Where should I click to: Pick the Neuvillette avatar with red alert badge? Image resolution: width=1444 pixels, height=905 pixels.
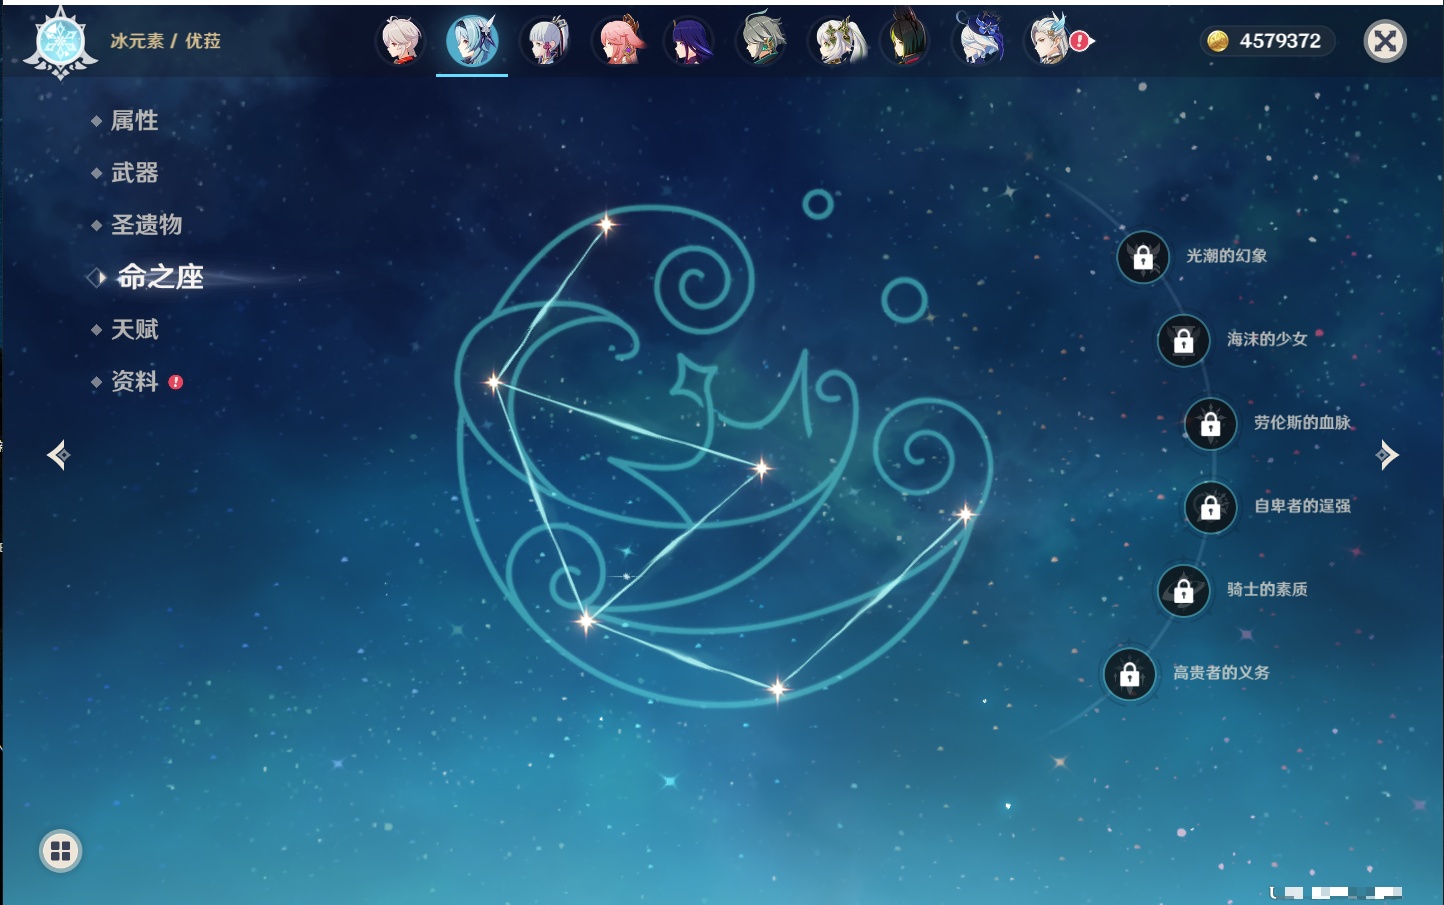click(x=1052, y=41)
